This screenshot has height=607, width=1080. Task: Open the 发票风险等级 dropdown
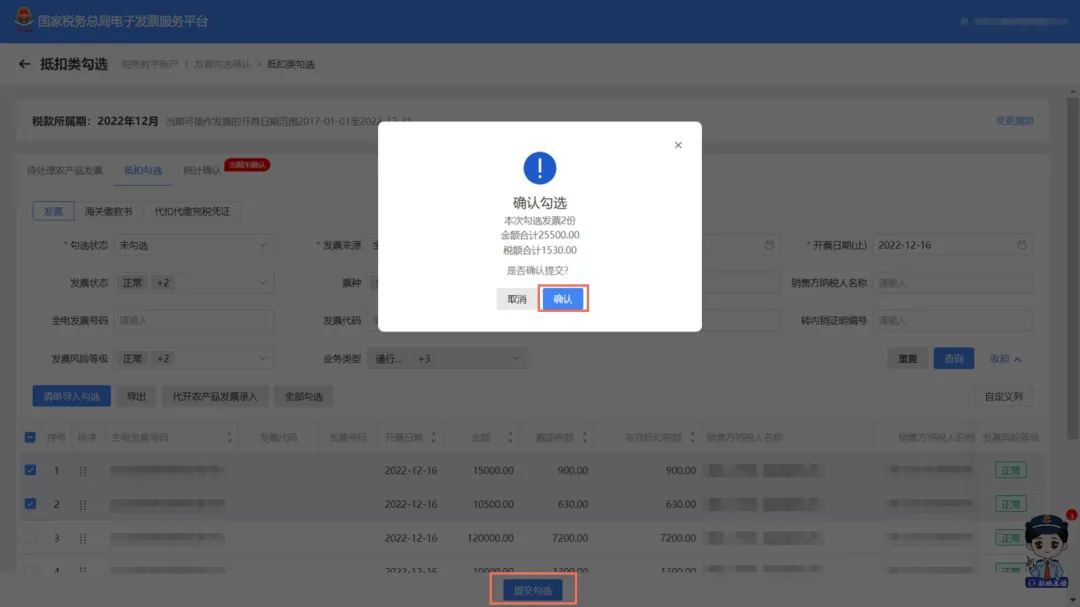(193, 358)
